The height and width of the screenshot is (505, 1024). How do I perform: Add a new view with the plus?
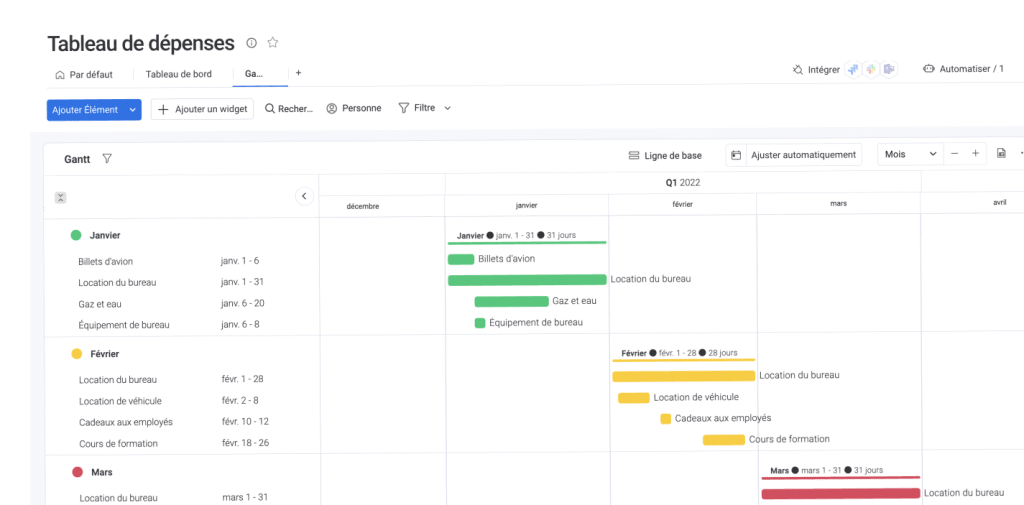pos(298,73)
